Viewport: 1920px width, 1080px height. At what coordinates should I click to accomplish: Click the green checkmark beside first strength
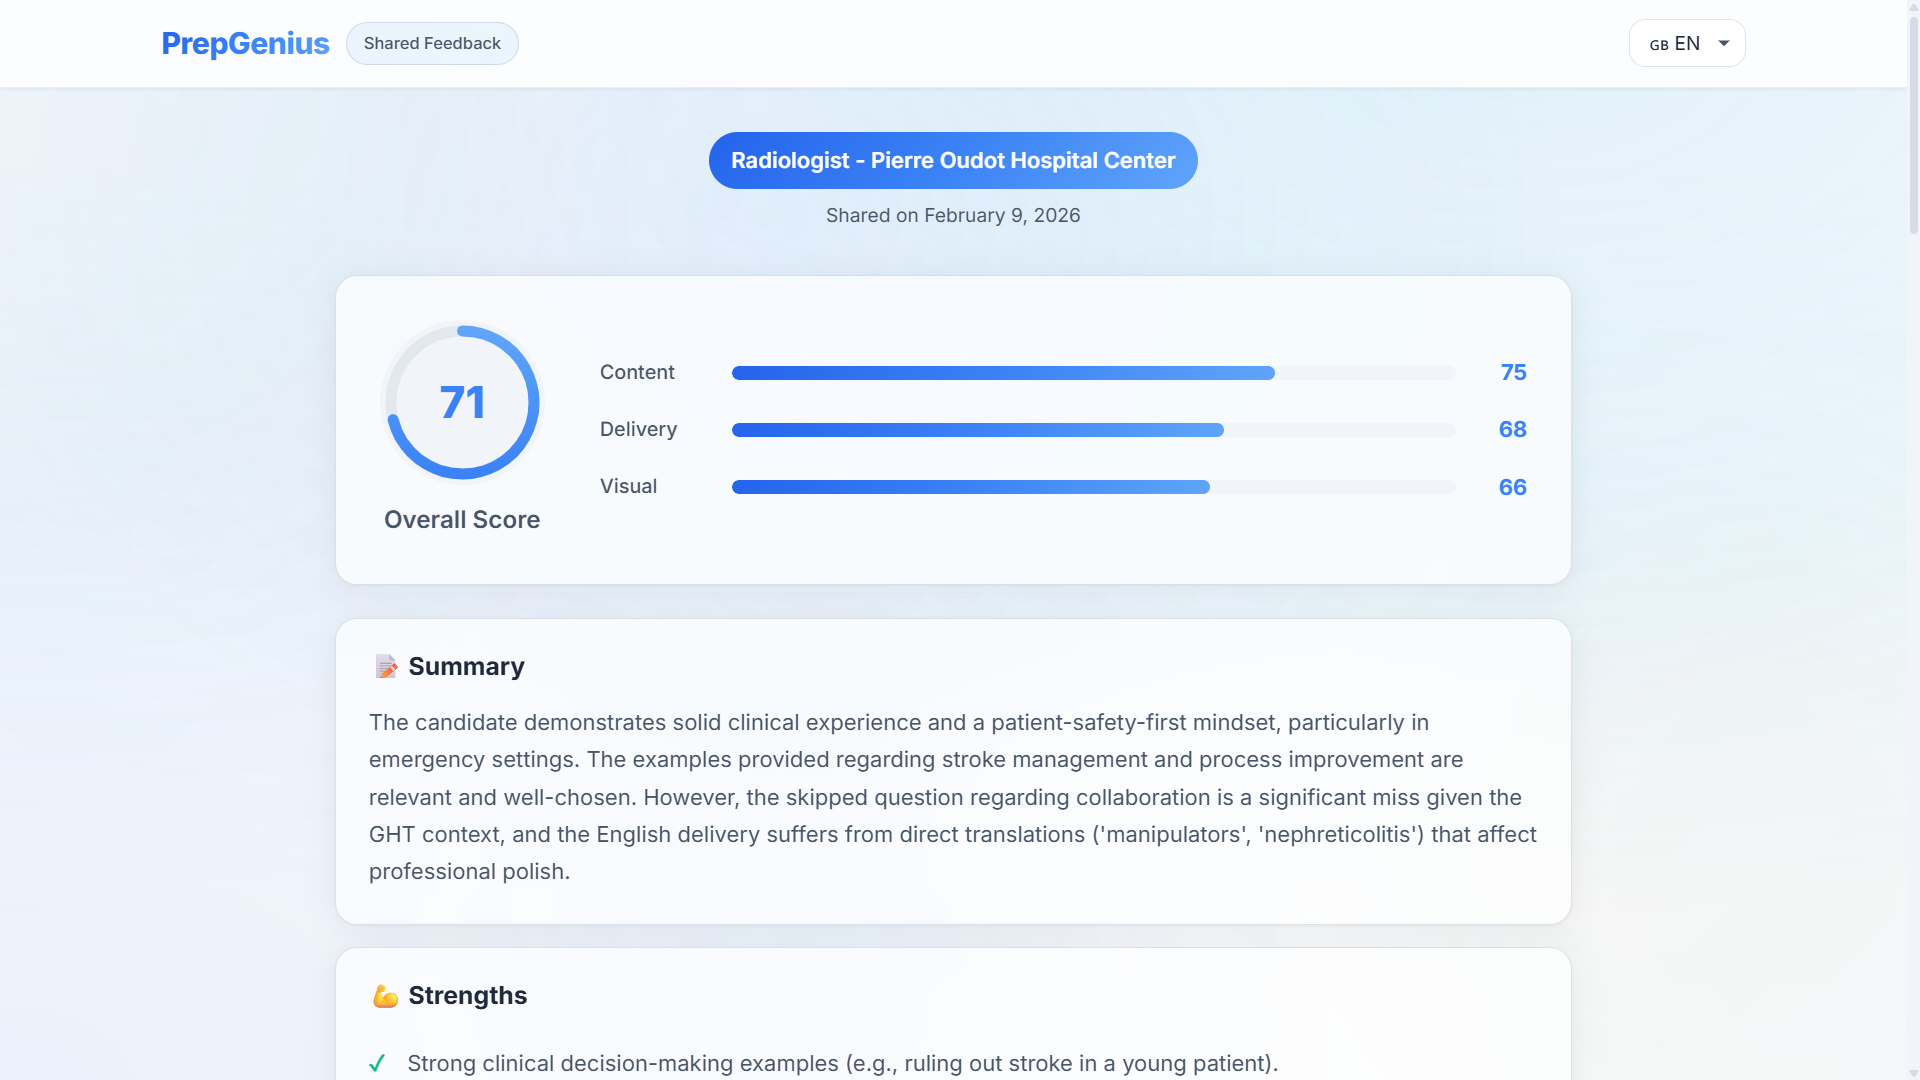coord(377,1063)
